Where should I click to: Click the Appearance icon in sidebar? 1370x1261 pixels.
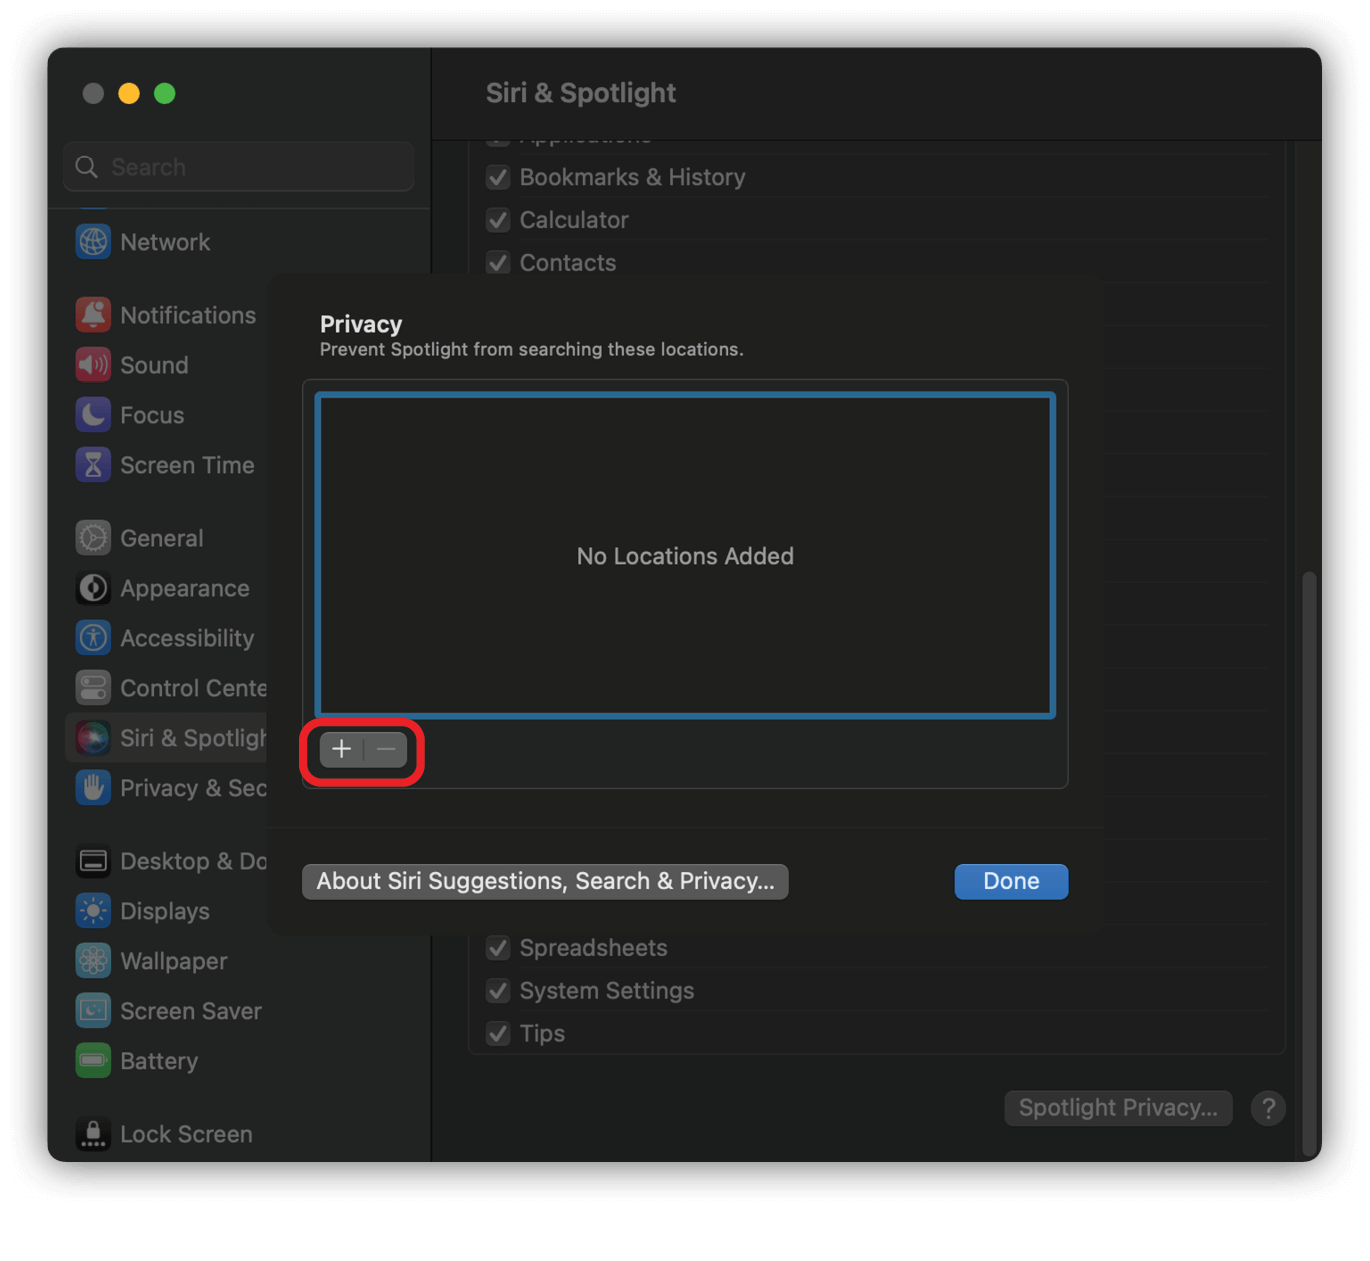[93, 588]
